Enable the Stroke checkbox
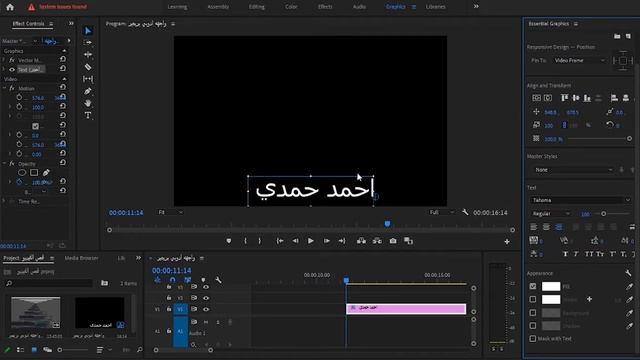Viewport: 640px width, 360px height. click(533, 299)
